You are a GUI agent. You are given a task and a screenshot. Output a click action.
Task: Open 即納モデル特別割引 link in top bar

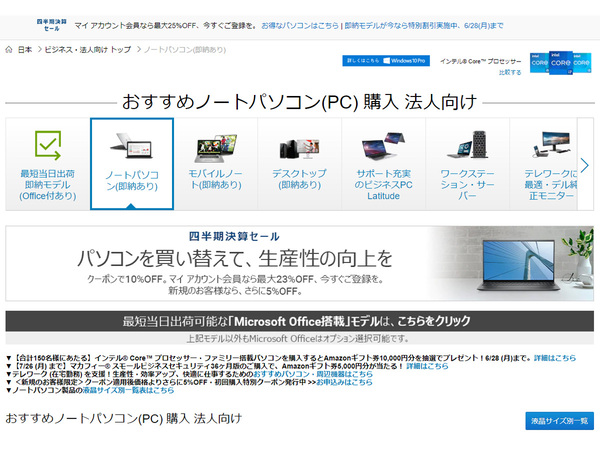[x=424, y=26]
